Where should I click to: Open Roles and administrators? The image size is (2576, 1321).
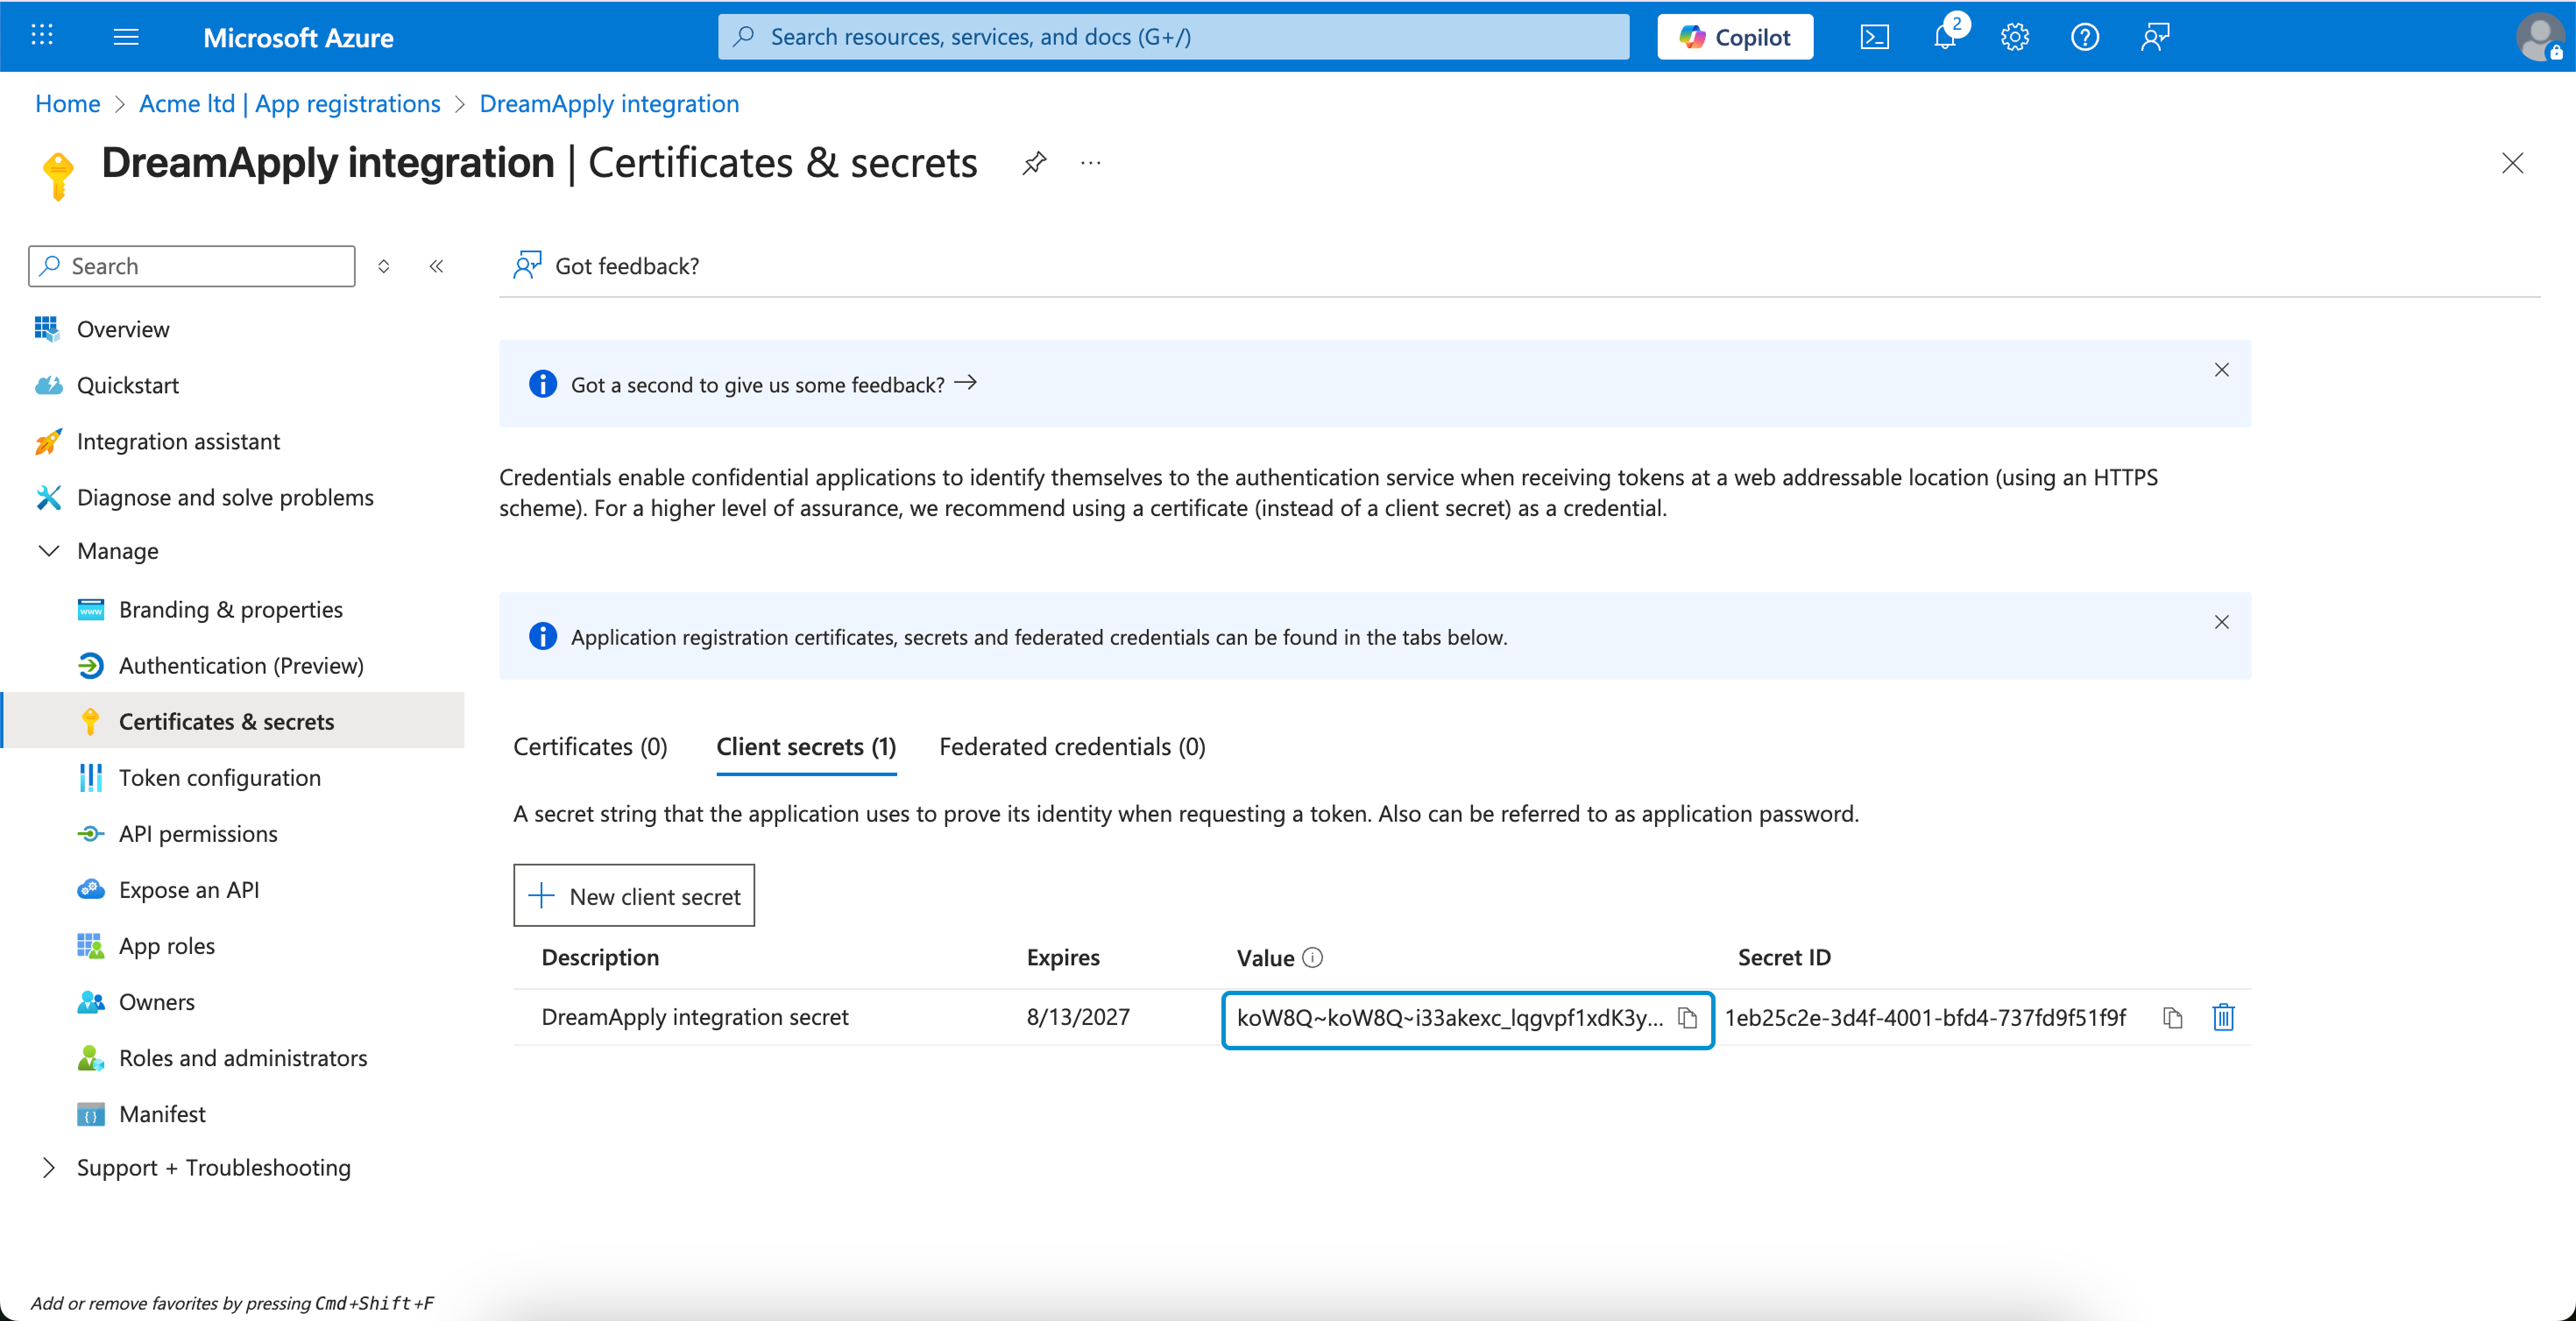click(243, 1058)
